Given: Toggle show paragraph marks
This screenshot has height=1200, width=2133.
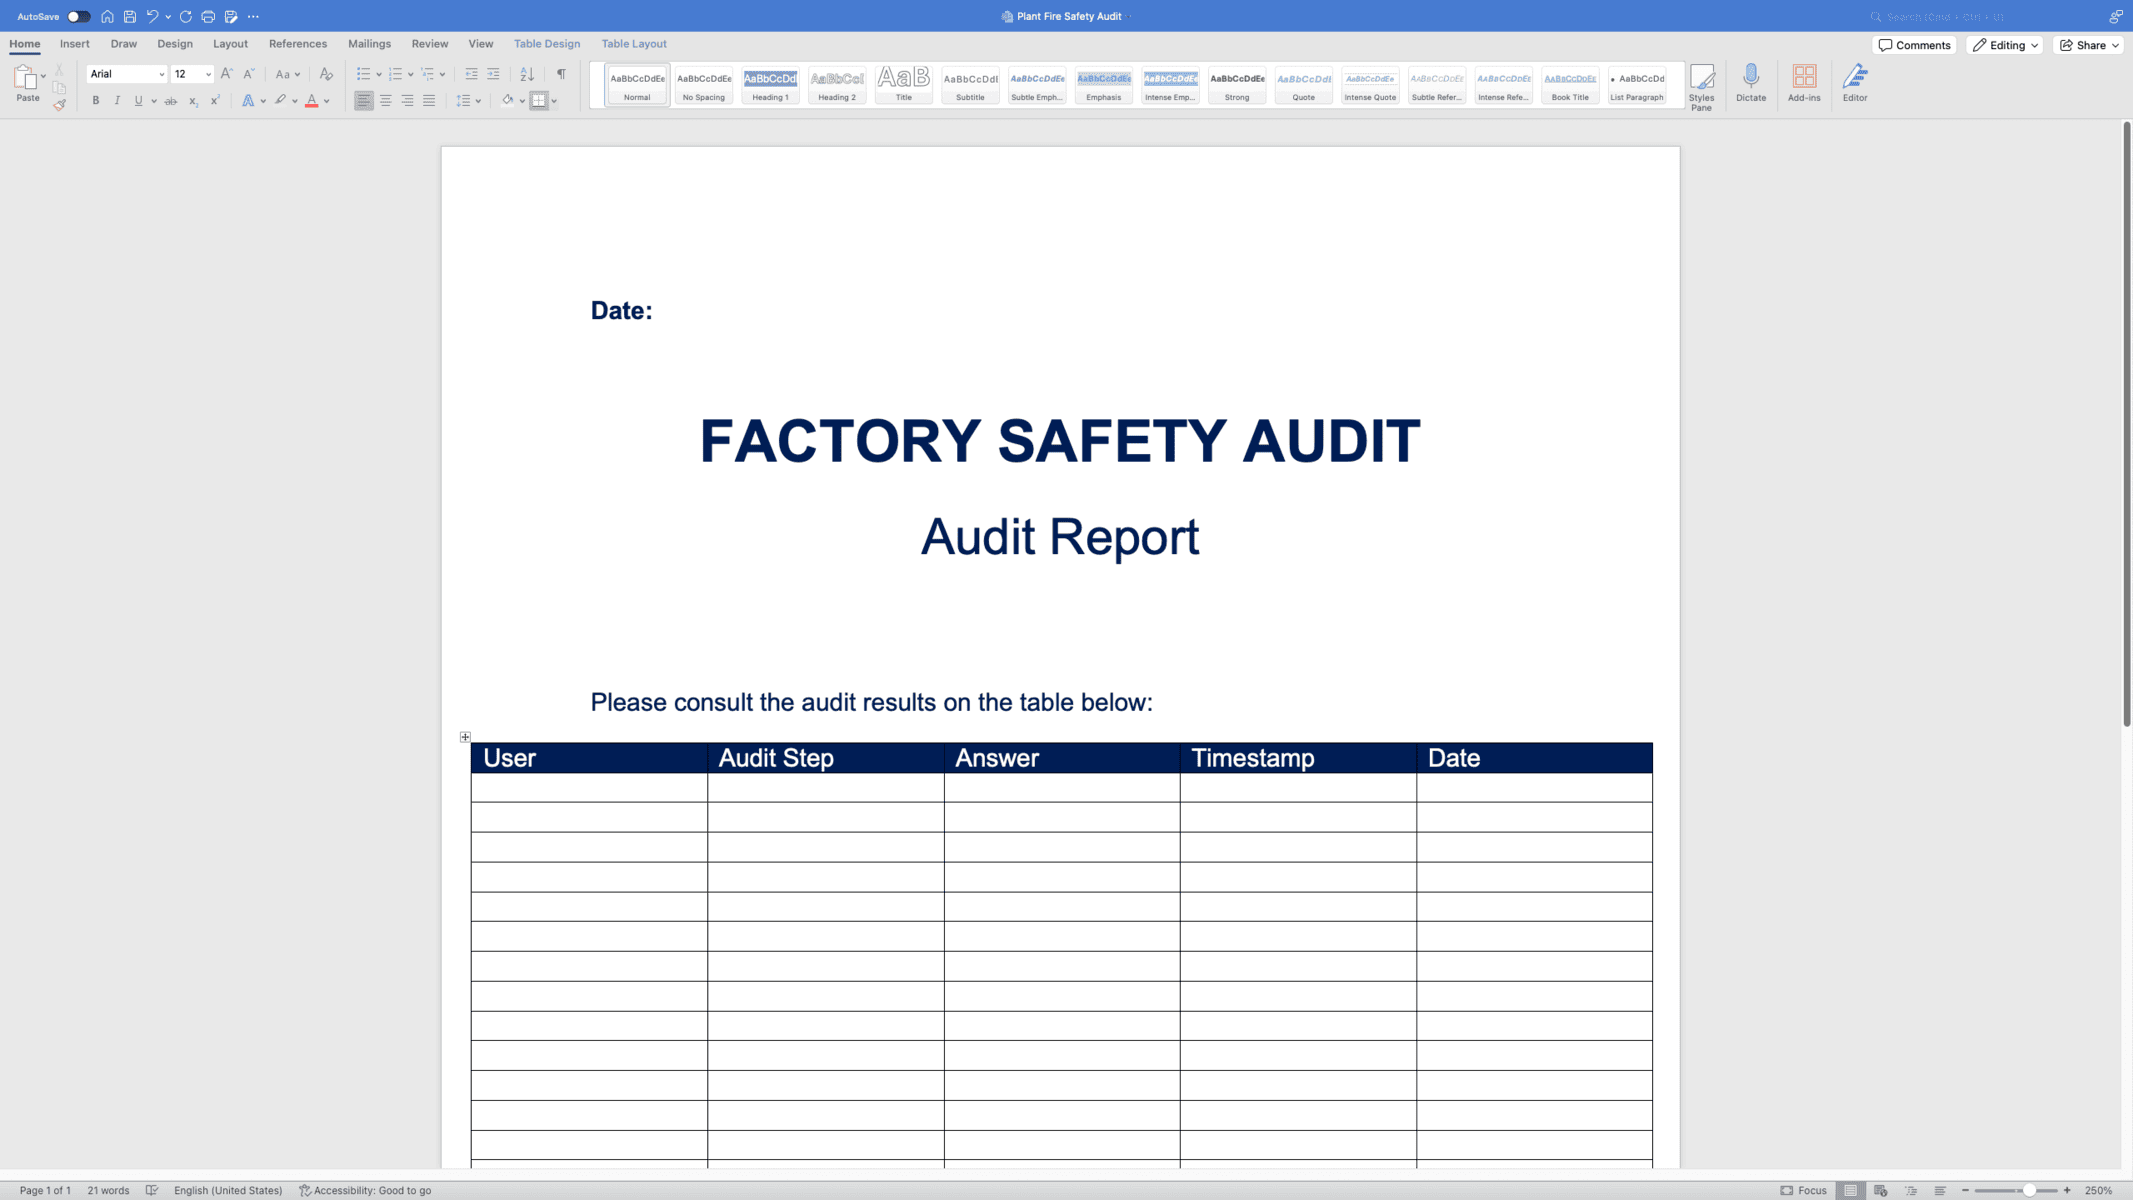Looking at the screenshot, I should click(560, 74).
